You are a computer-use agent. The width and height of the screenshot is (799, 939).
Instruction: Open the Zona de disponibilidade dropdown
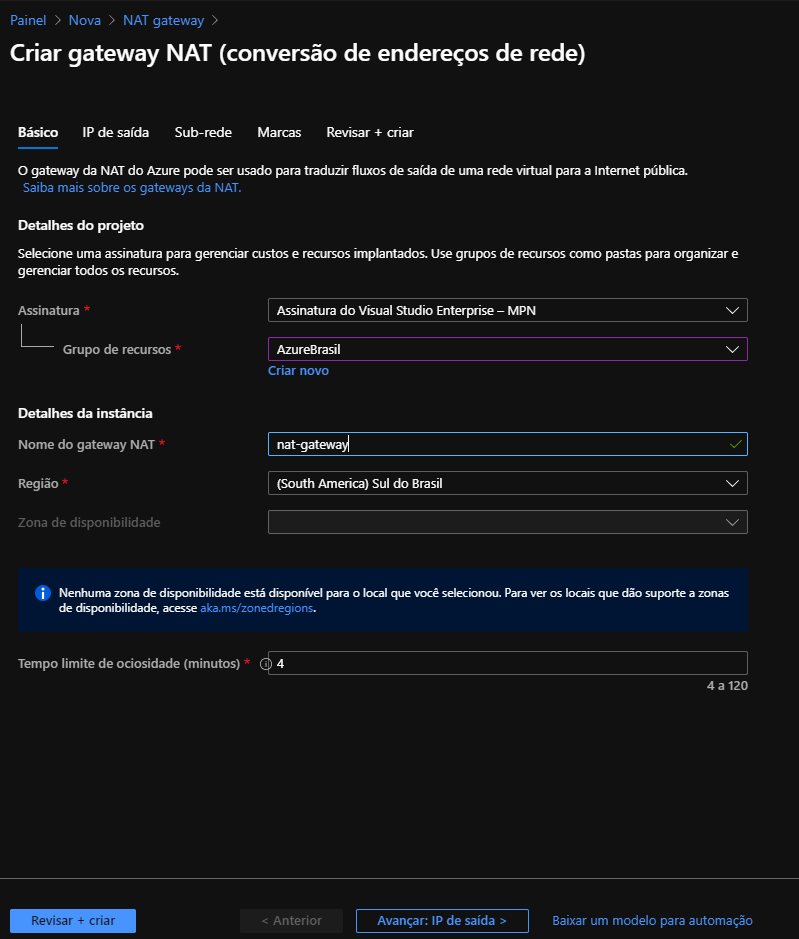coord(507,522)
